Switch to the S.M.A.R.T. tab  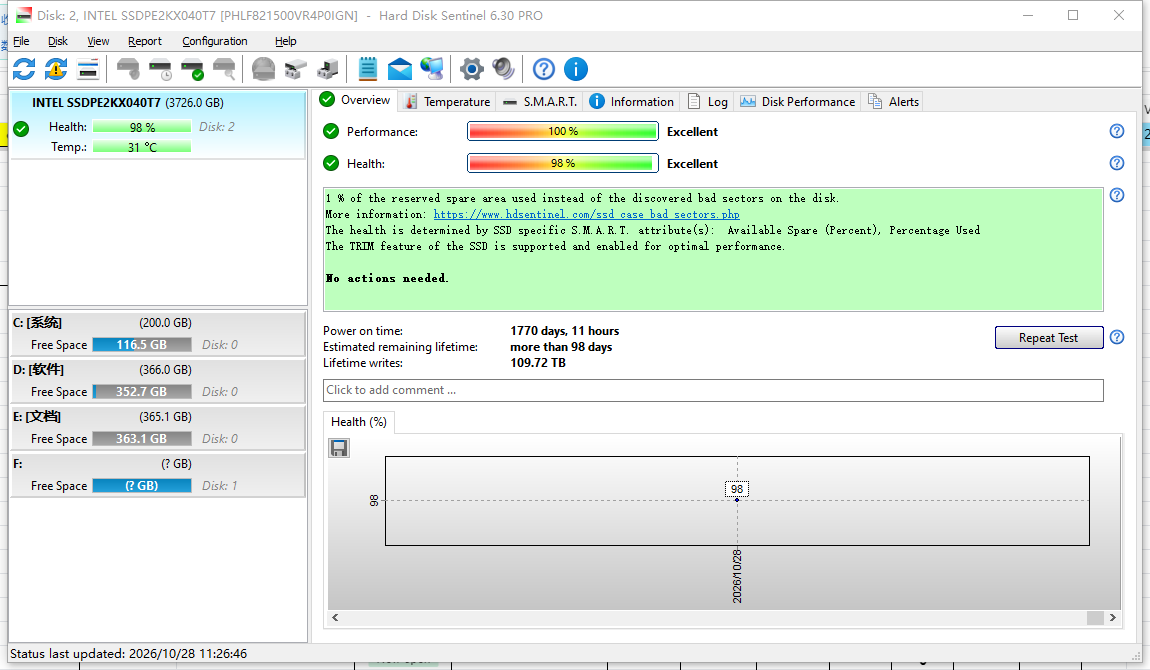click(x=541, y=102)
